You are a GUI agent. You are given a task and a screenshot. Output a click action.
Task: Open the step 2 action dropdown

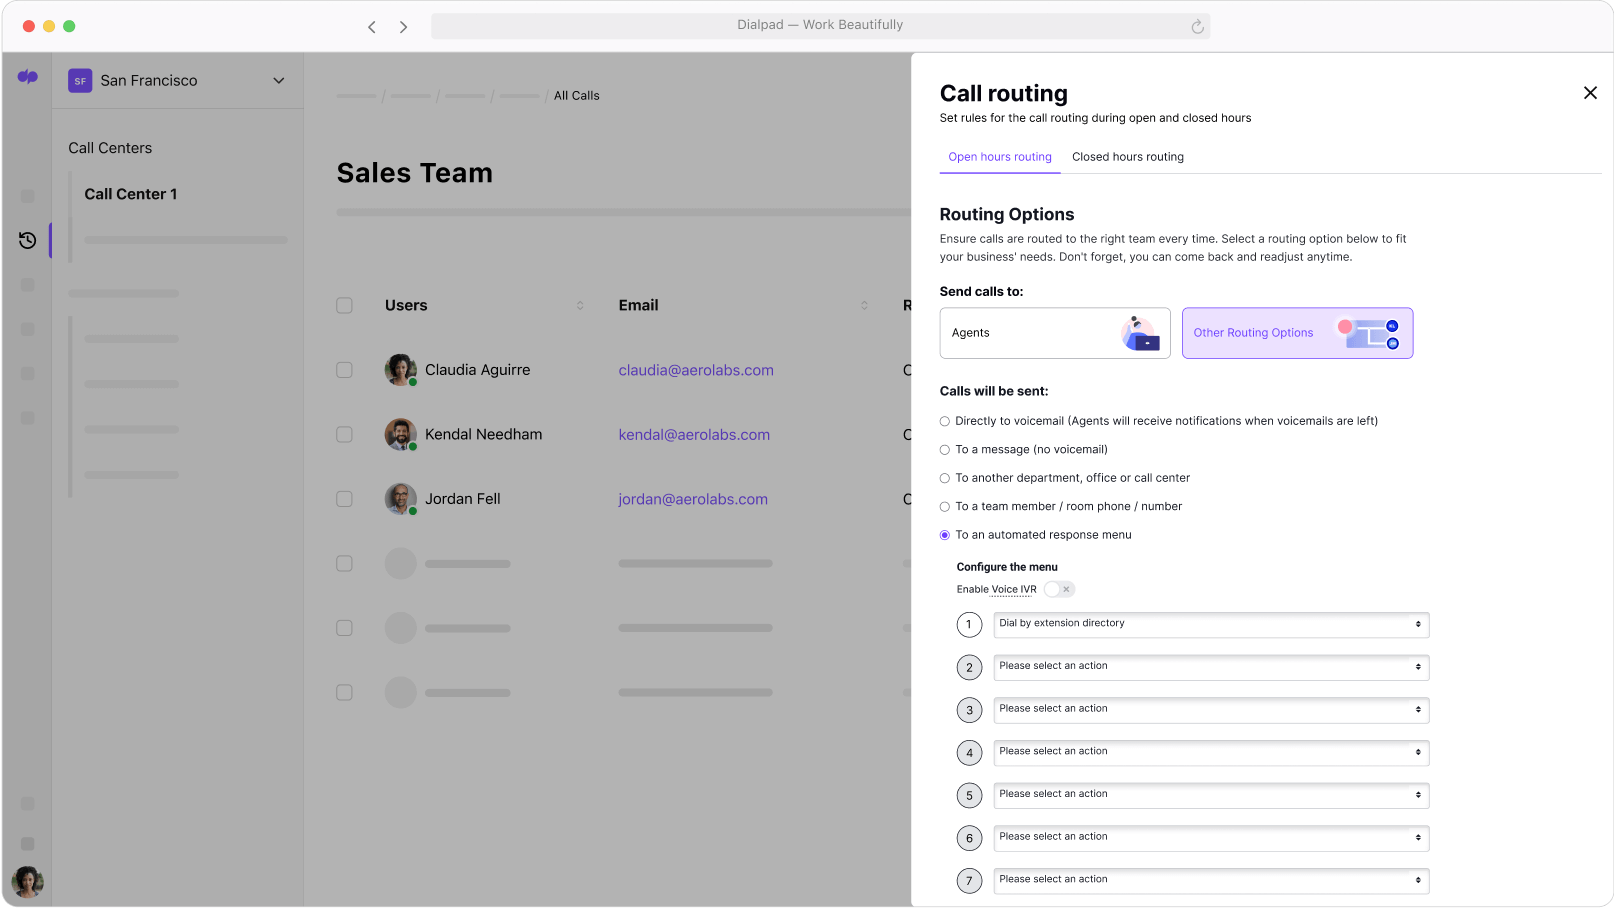click(x=1210, y=667)
